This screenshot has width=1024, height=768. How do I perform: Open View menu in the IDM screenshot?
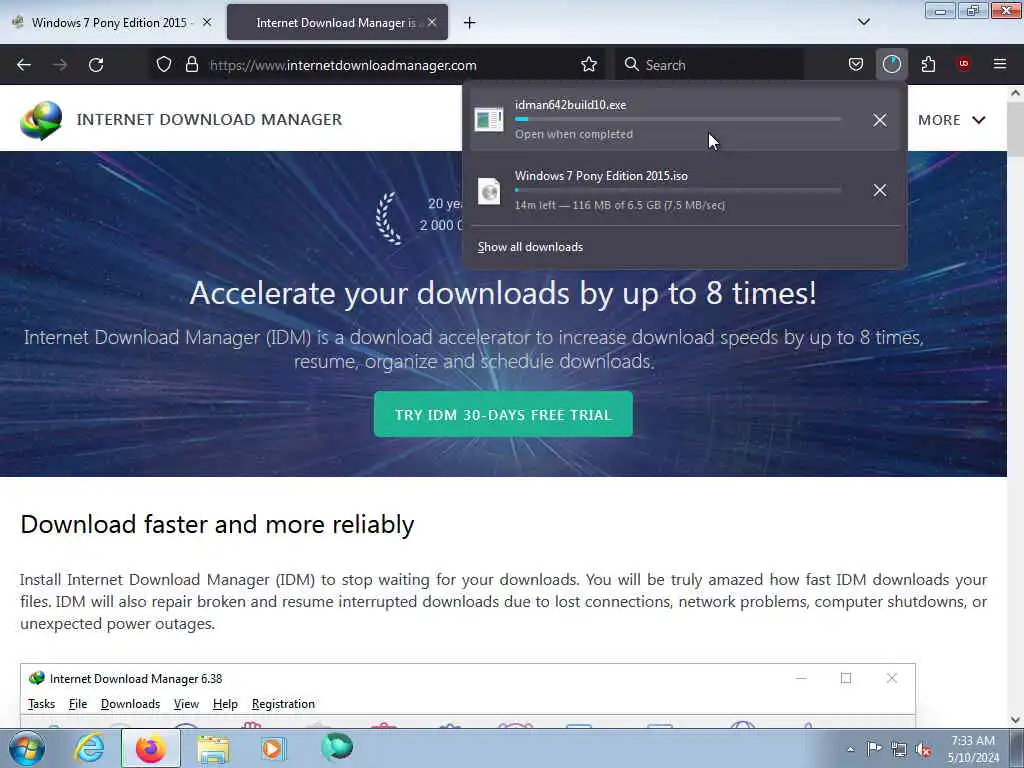pos(186,704)
